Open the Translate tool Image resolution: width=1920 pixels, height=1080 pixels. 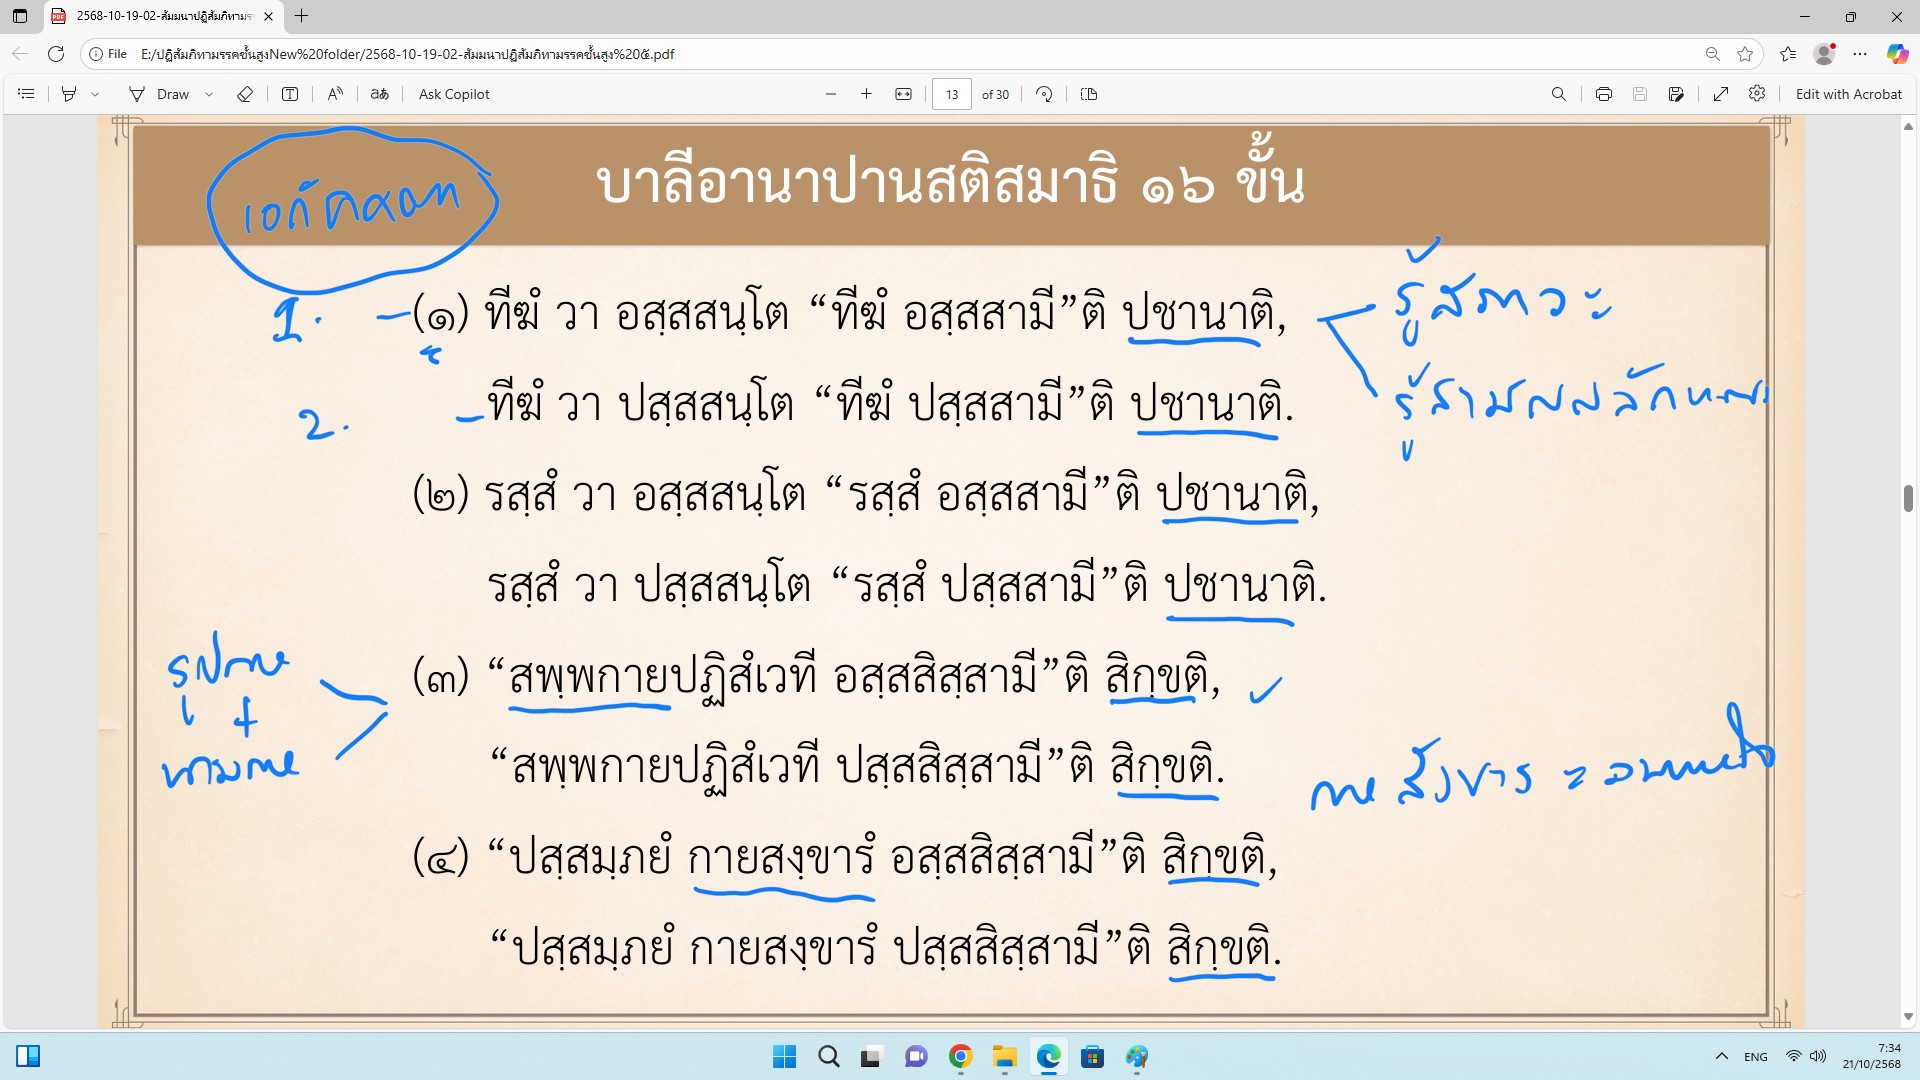pyautogui.click(x=380, y=94)
